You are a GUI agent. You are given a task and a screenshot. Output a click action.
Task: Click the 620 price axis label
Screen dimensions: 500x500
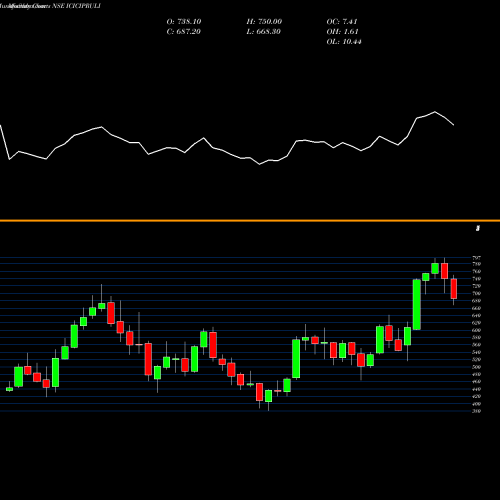(x=476, y=323)
